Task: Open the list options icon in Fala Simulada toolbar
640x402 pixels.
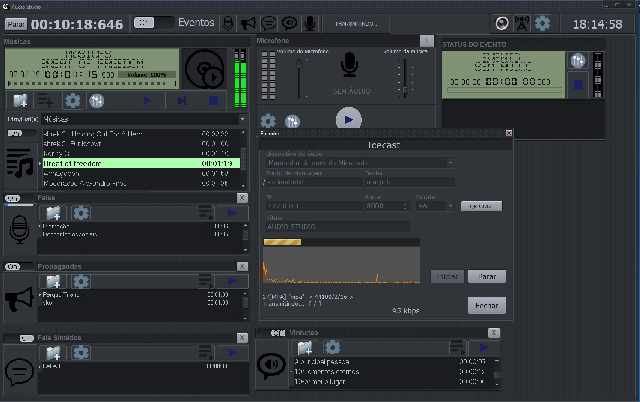Action: [x=205, y=353]
